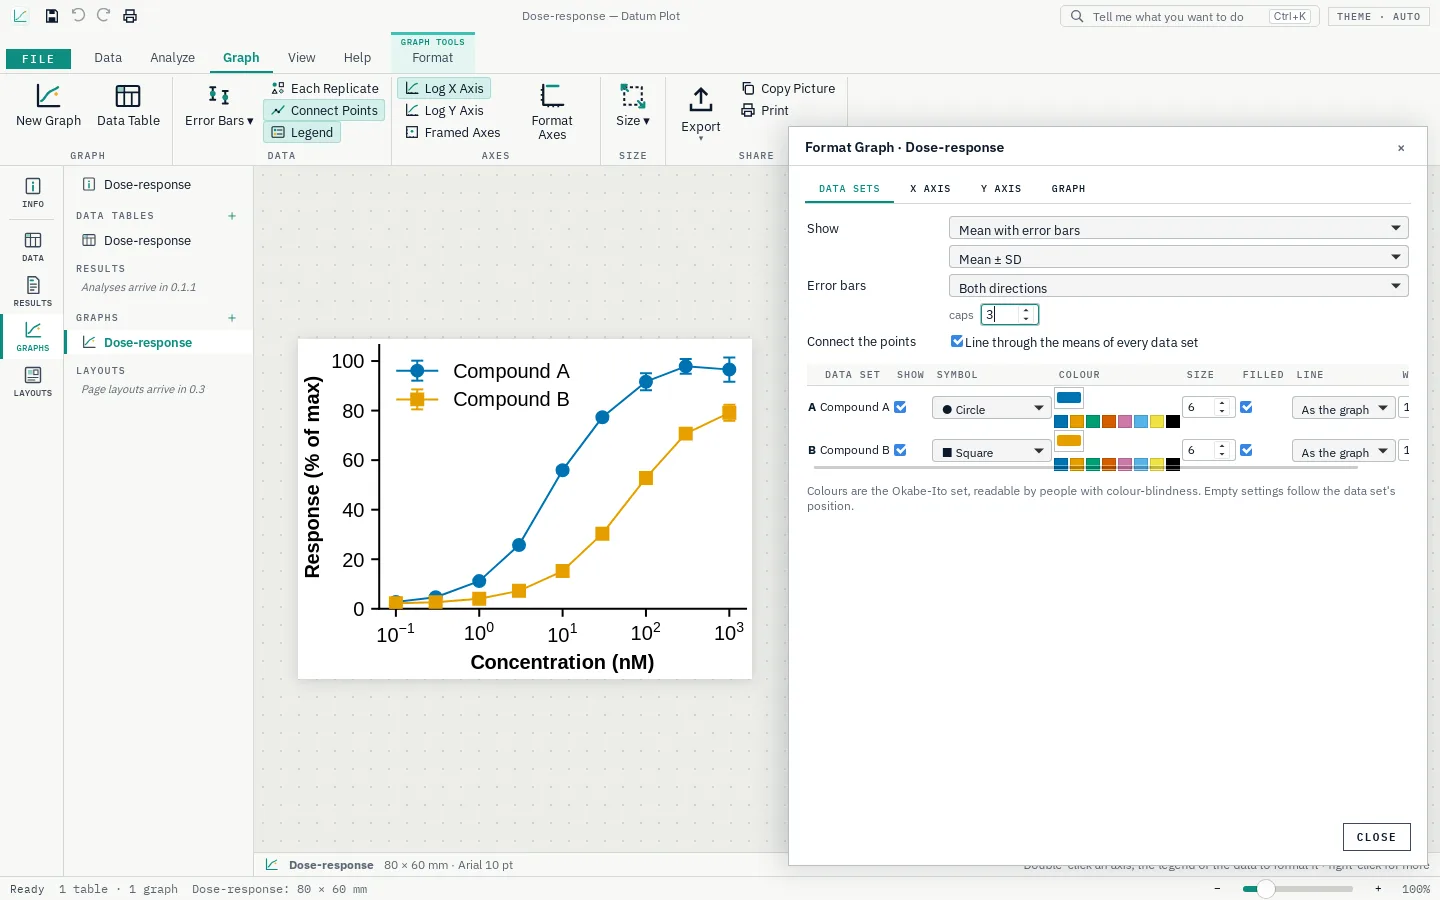The height and width of the screenshot is (900, 1440).
Task: Click the Redo icon
Action: click(x=104, y=16)
